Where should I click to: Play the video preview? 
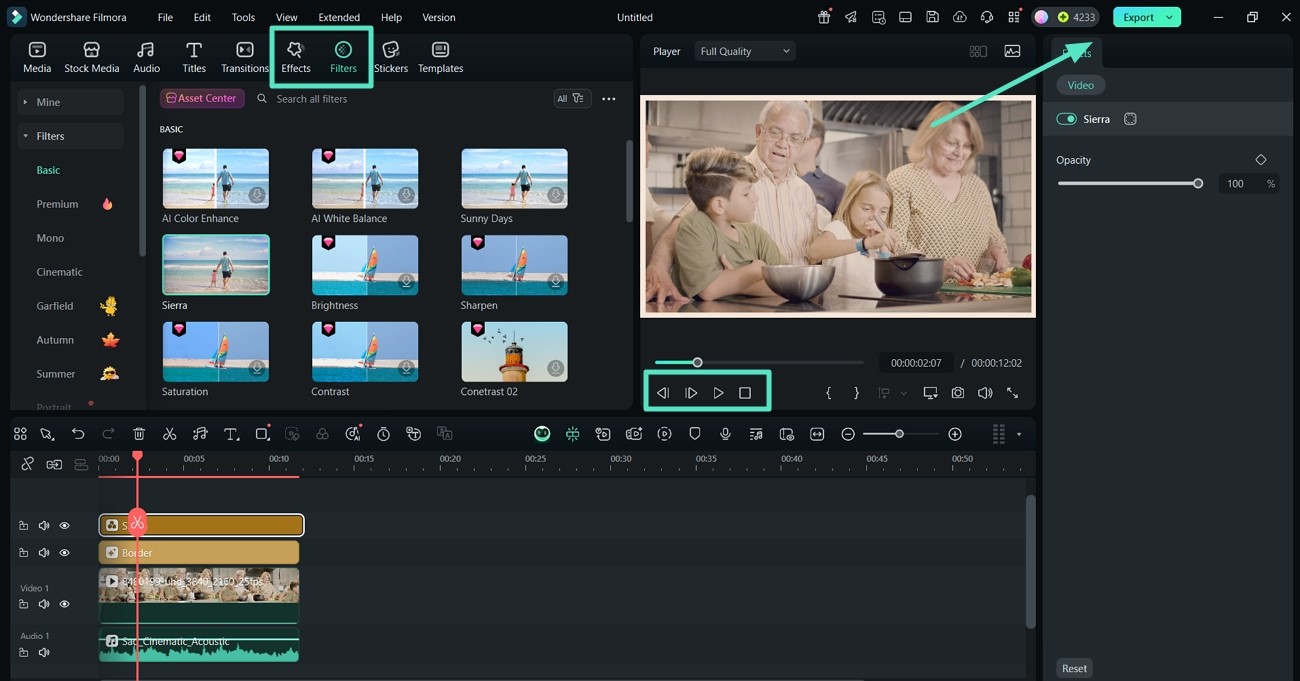(x=718, y=393)
